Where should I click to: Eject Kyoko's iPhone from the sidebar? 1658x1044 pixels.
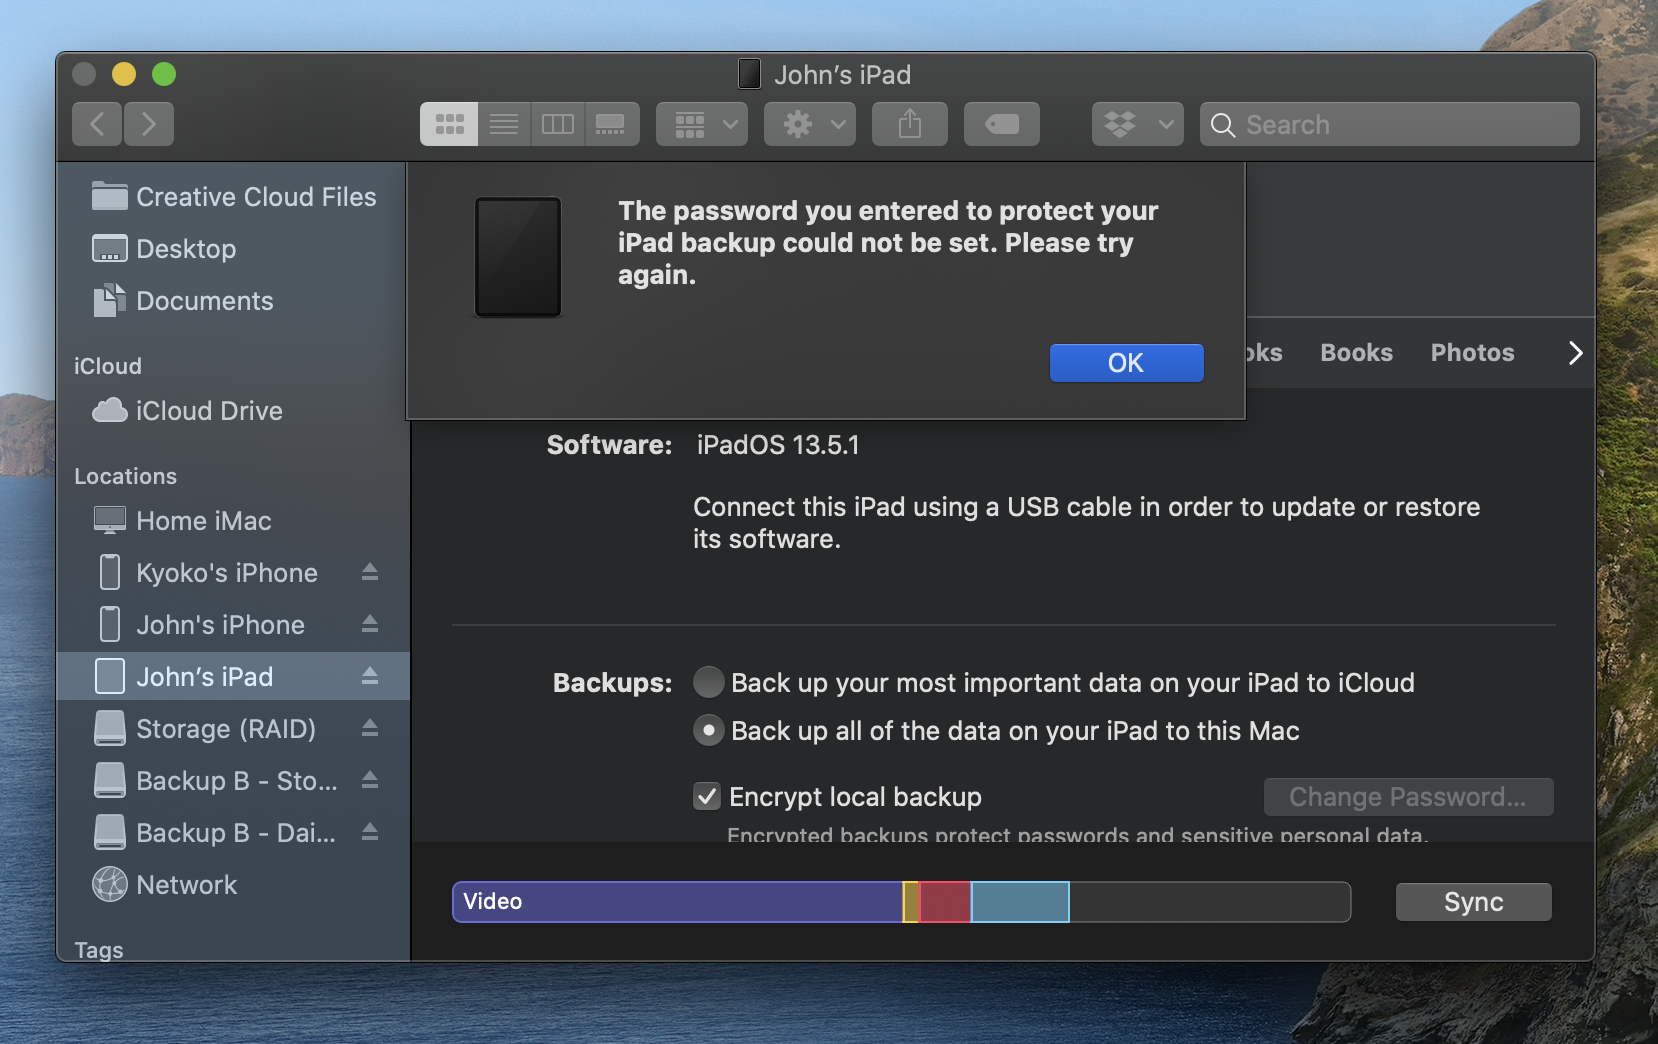(x=369, y=572)
